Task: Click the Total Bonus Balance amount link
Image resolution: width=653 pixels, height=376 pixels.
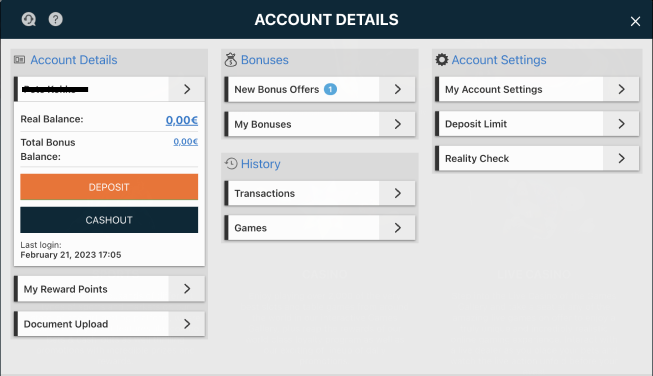Action: coord(186,142)
